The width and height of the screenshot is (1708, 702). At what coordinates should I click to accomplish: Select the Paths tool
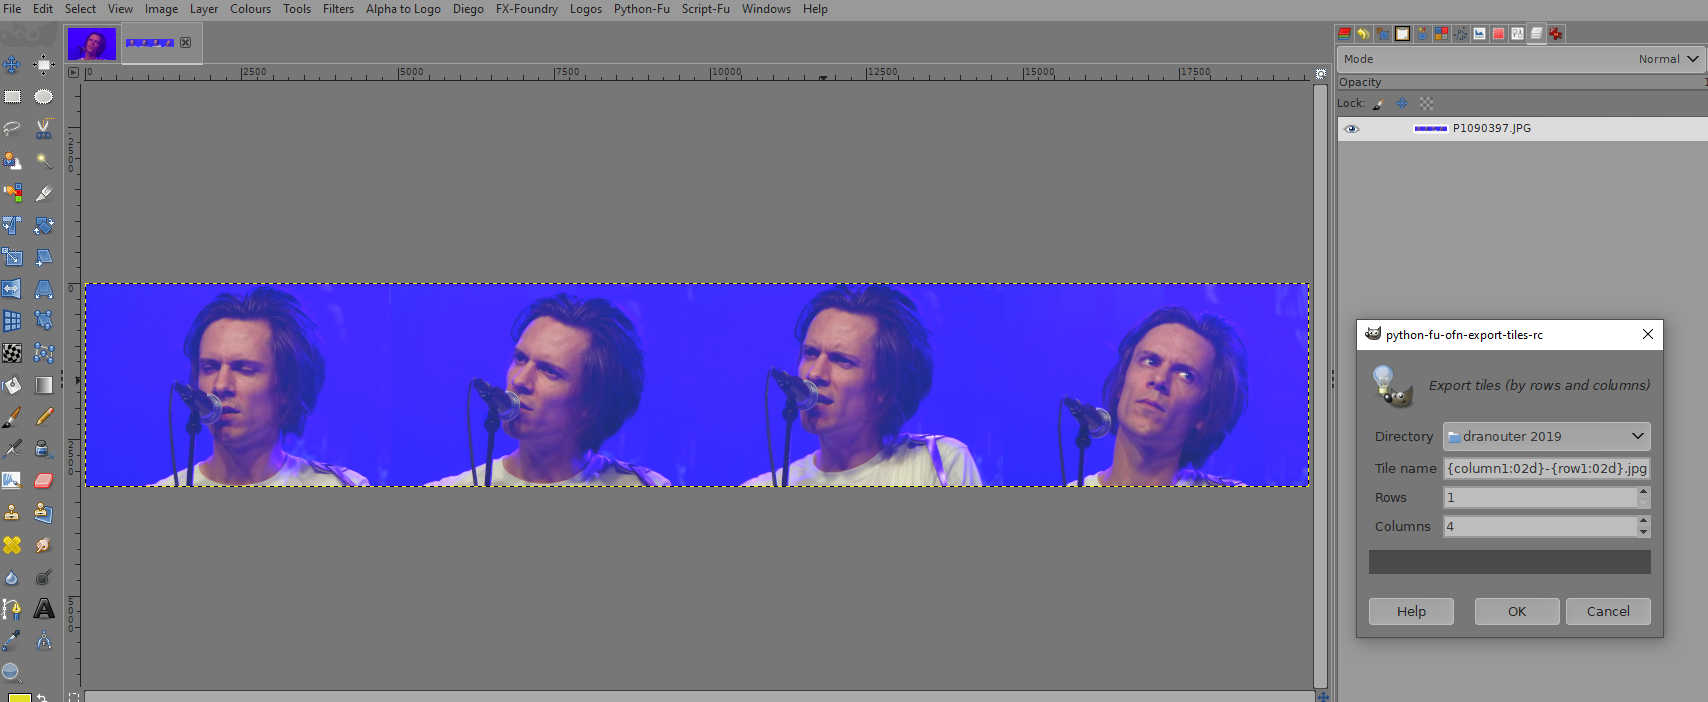pos(12,609)
